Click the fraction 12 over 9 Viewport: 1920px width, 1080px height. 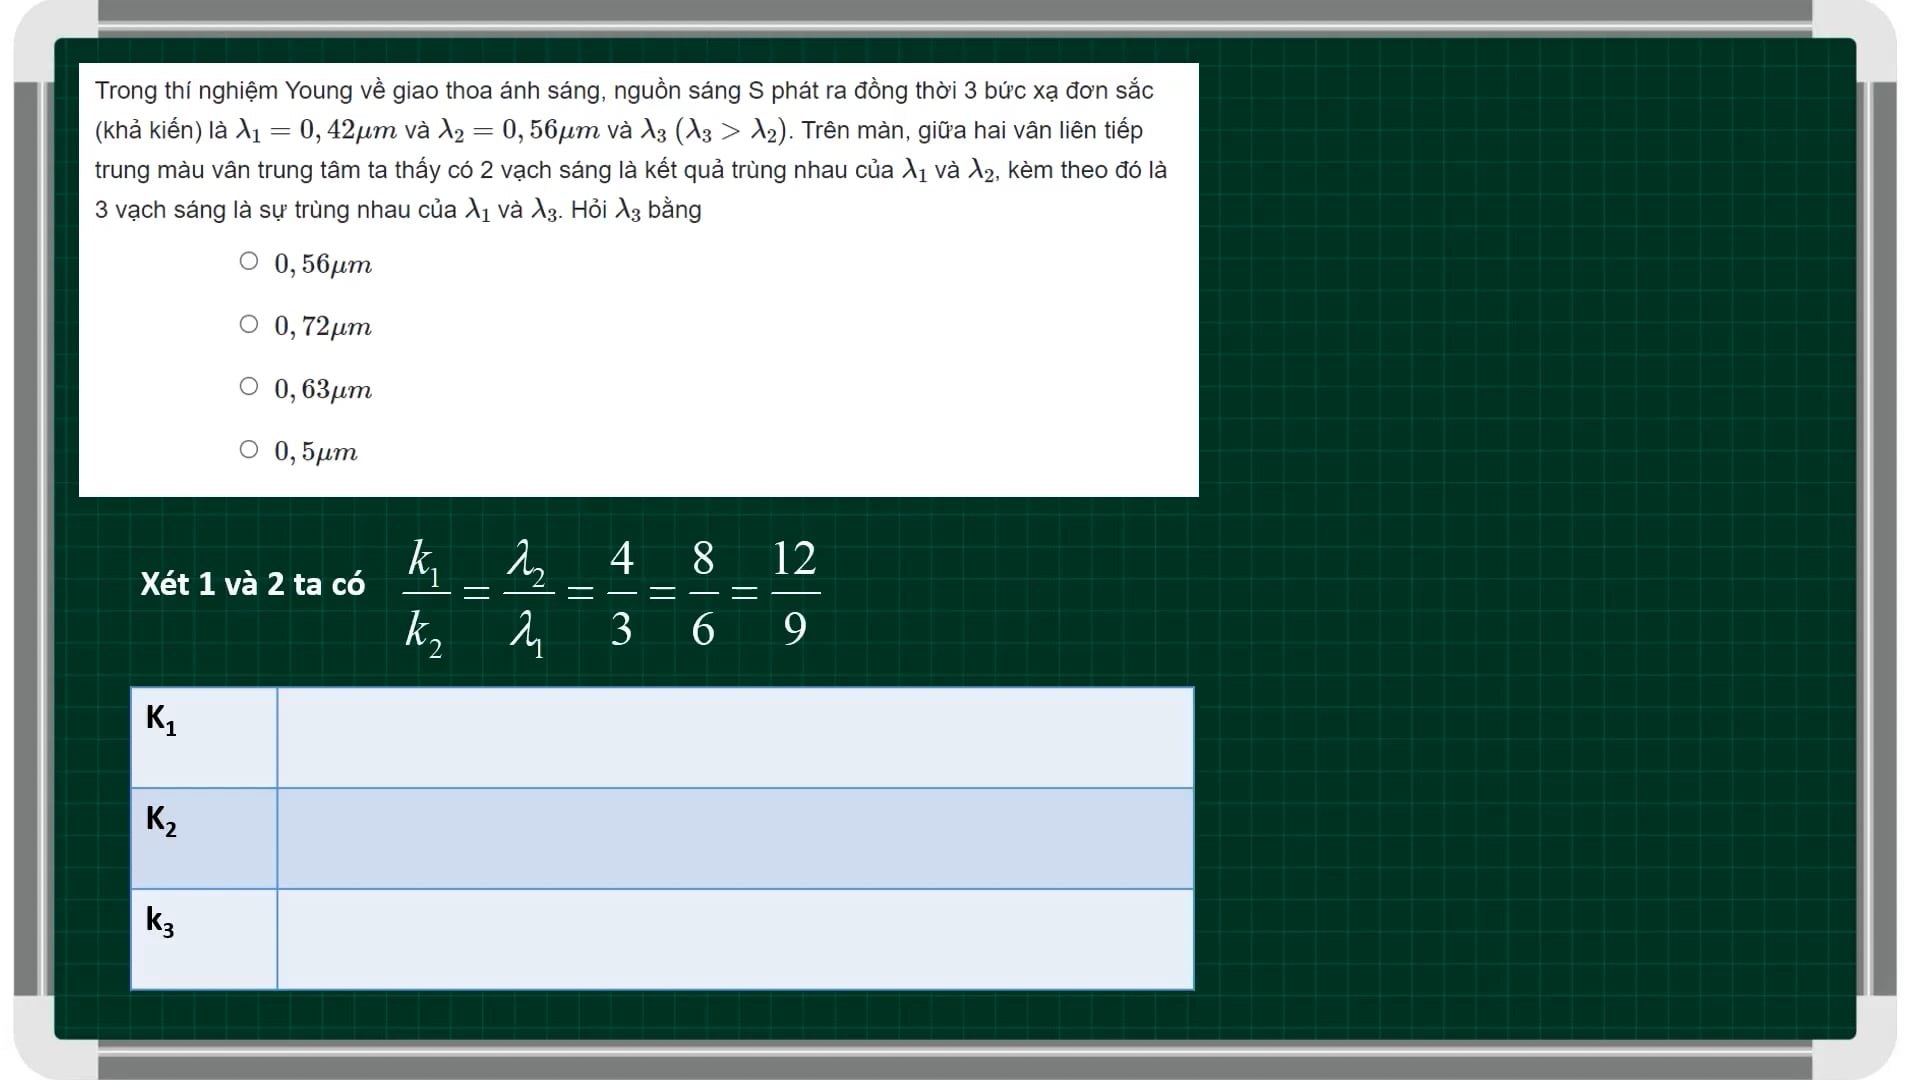point(795,593)
